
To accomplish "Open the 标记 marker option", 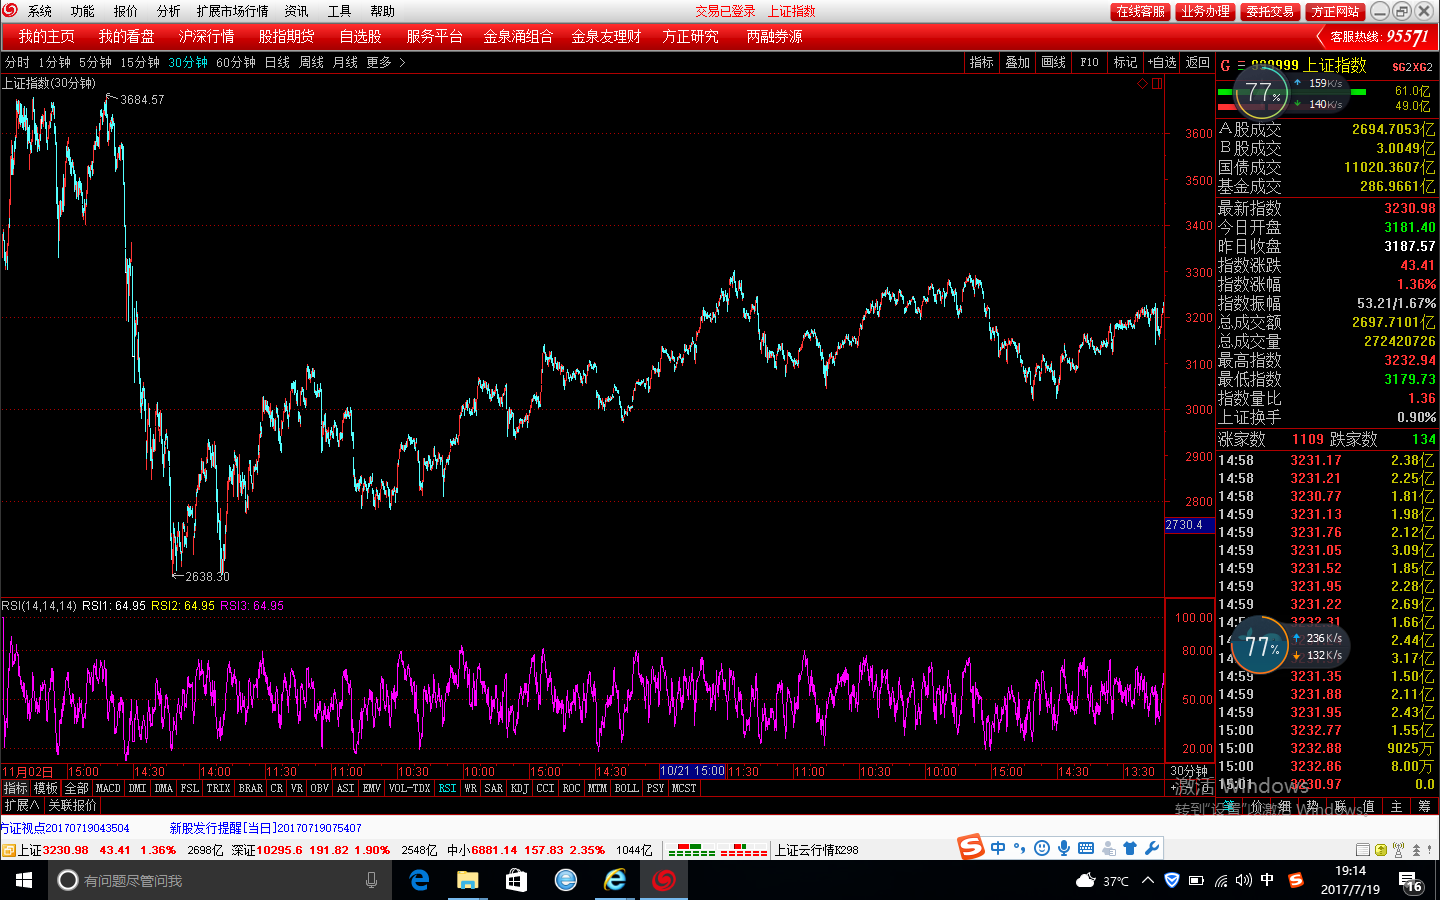I will [x=1125, y=62].
